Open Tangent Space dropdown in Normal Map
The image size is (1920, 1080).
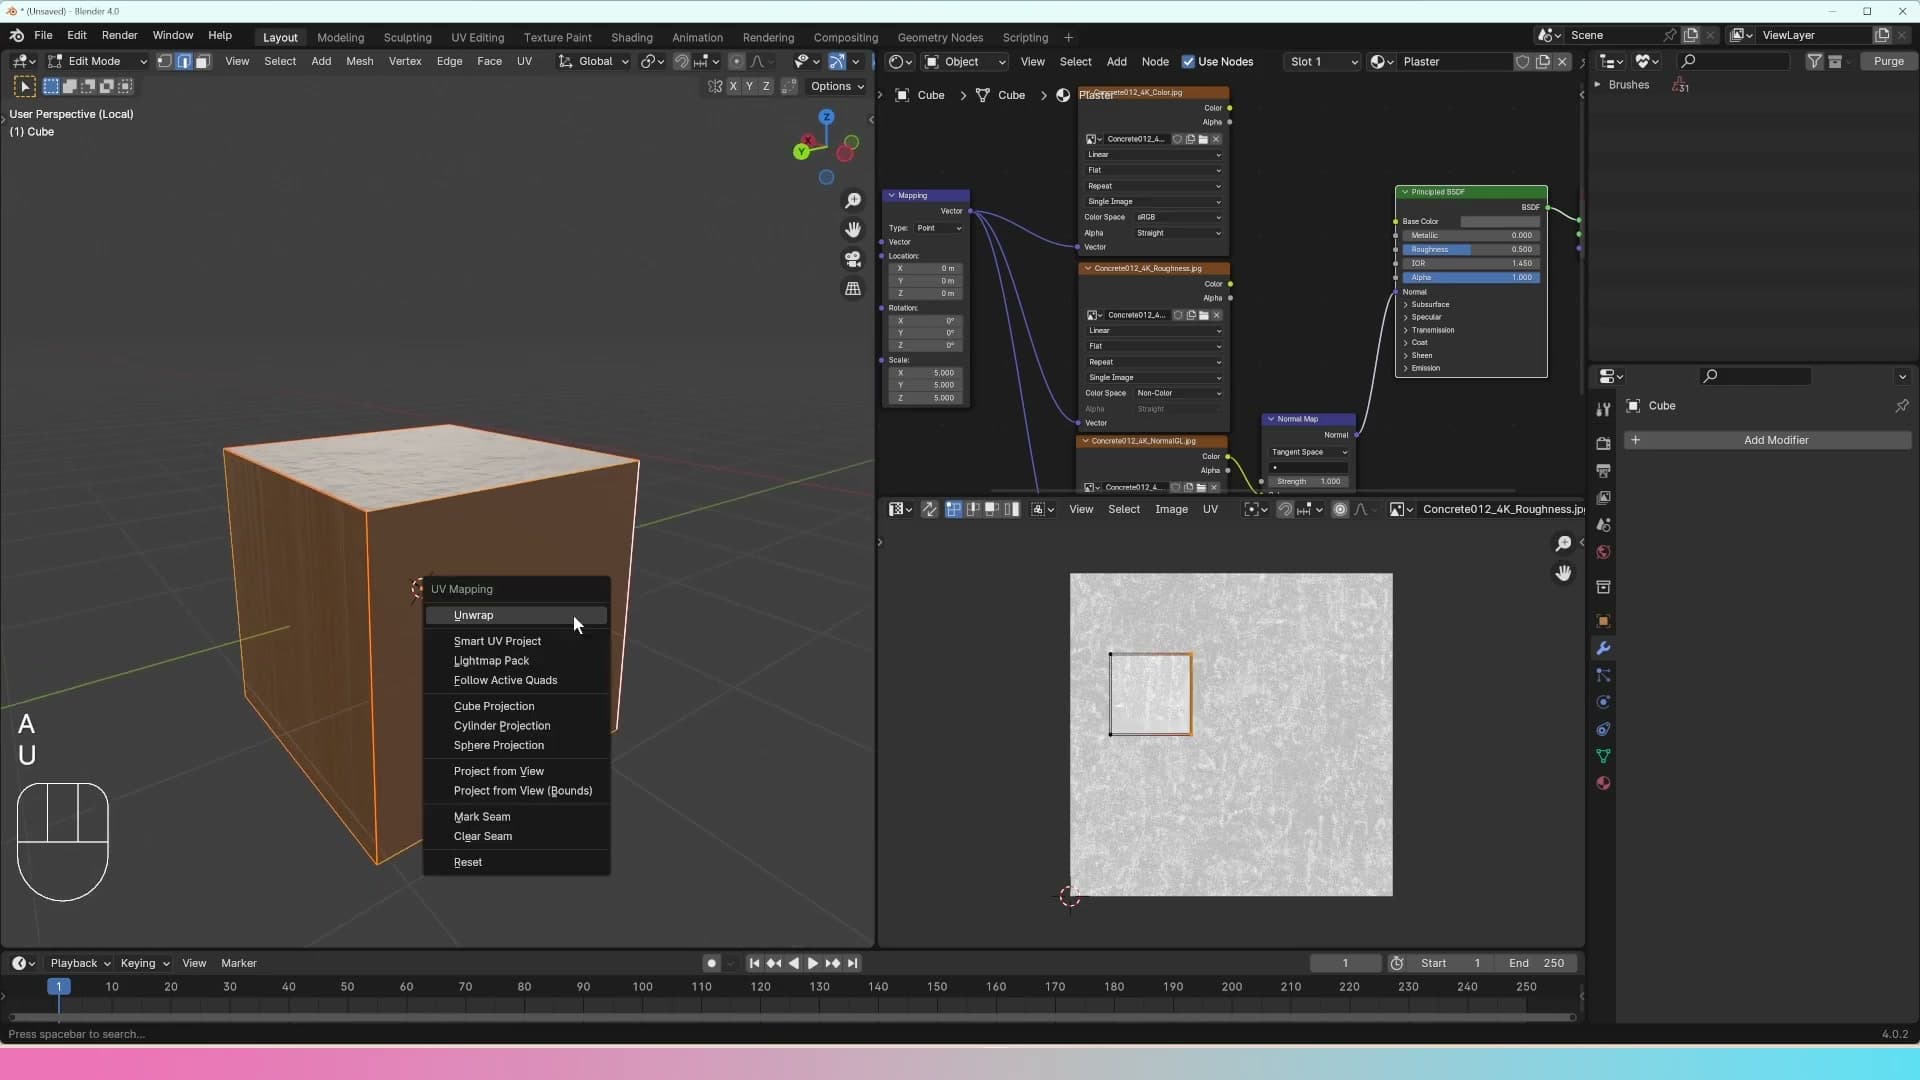click(x=1308, y=452)
